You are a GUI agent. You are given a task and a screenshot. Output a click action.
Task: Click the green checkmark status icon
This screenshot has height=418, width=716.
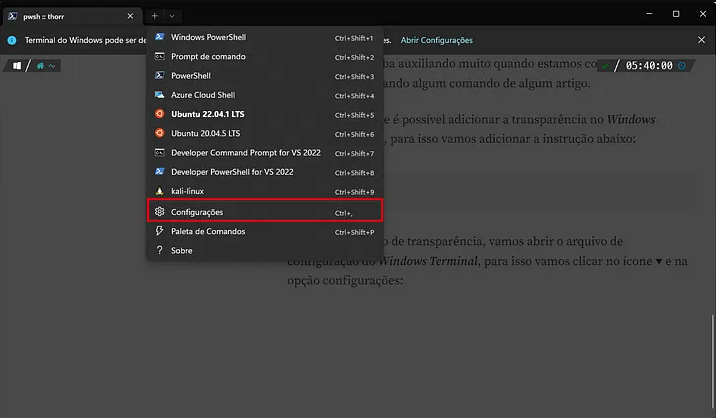[x=605, y=66]
